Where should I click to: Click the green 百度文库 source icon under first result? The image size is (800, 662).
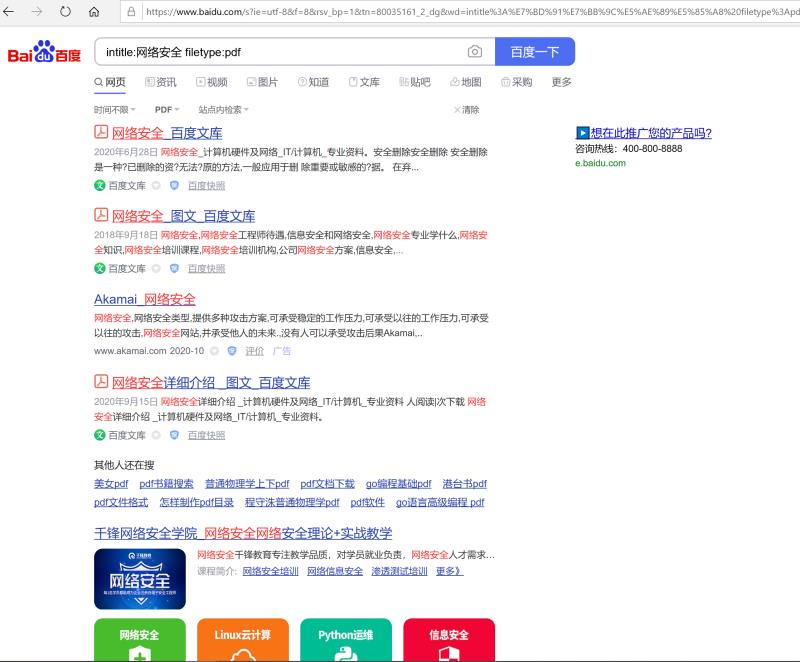tap(100, 185)
